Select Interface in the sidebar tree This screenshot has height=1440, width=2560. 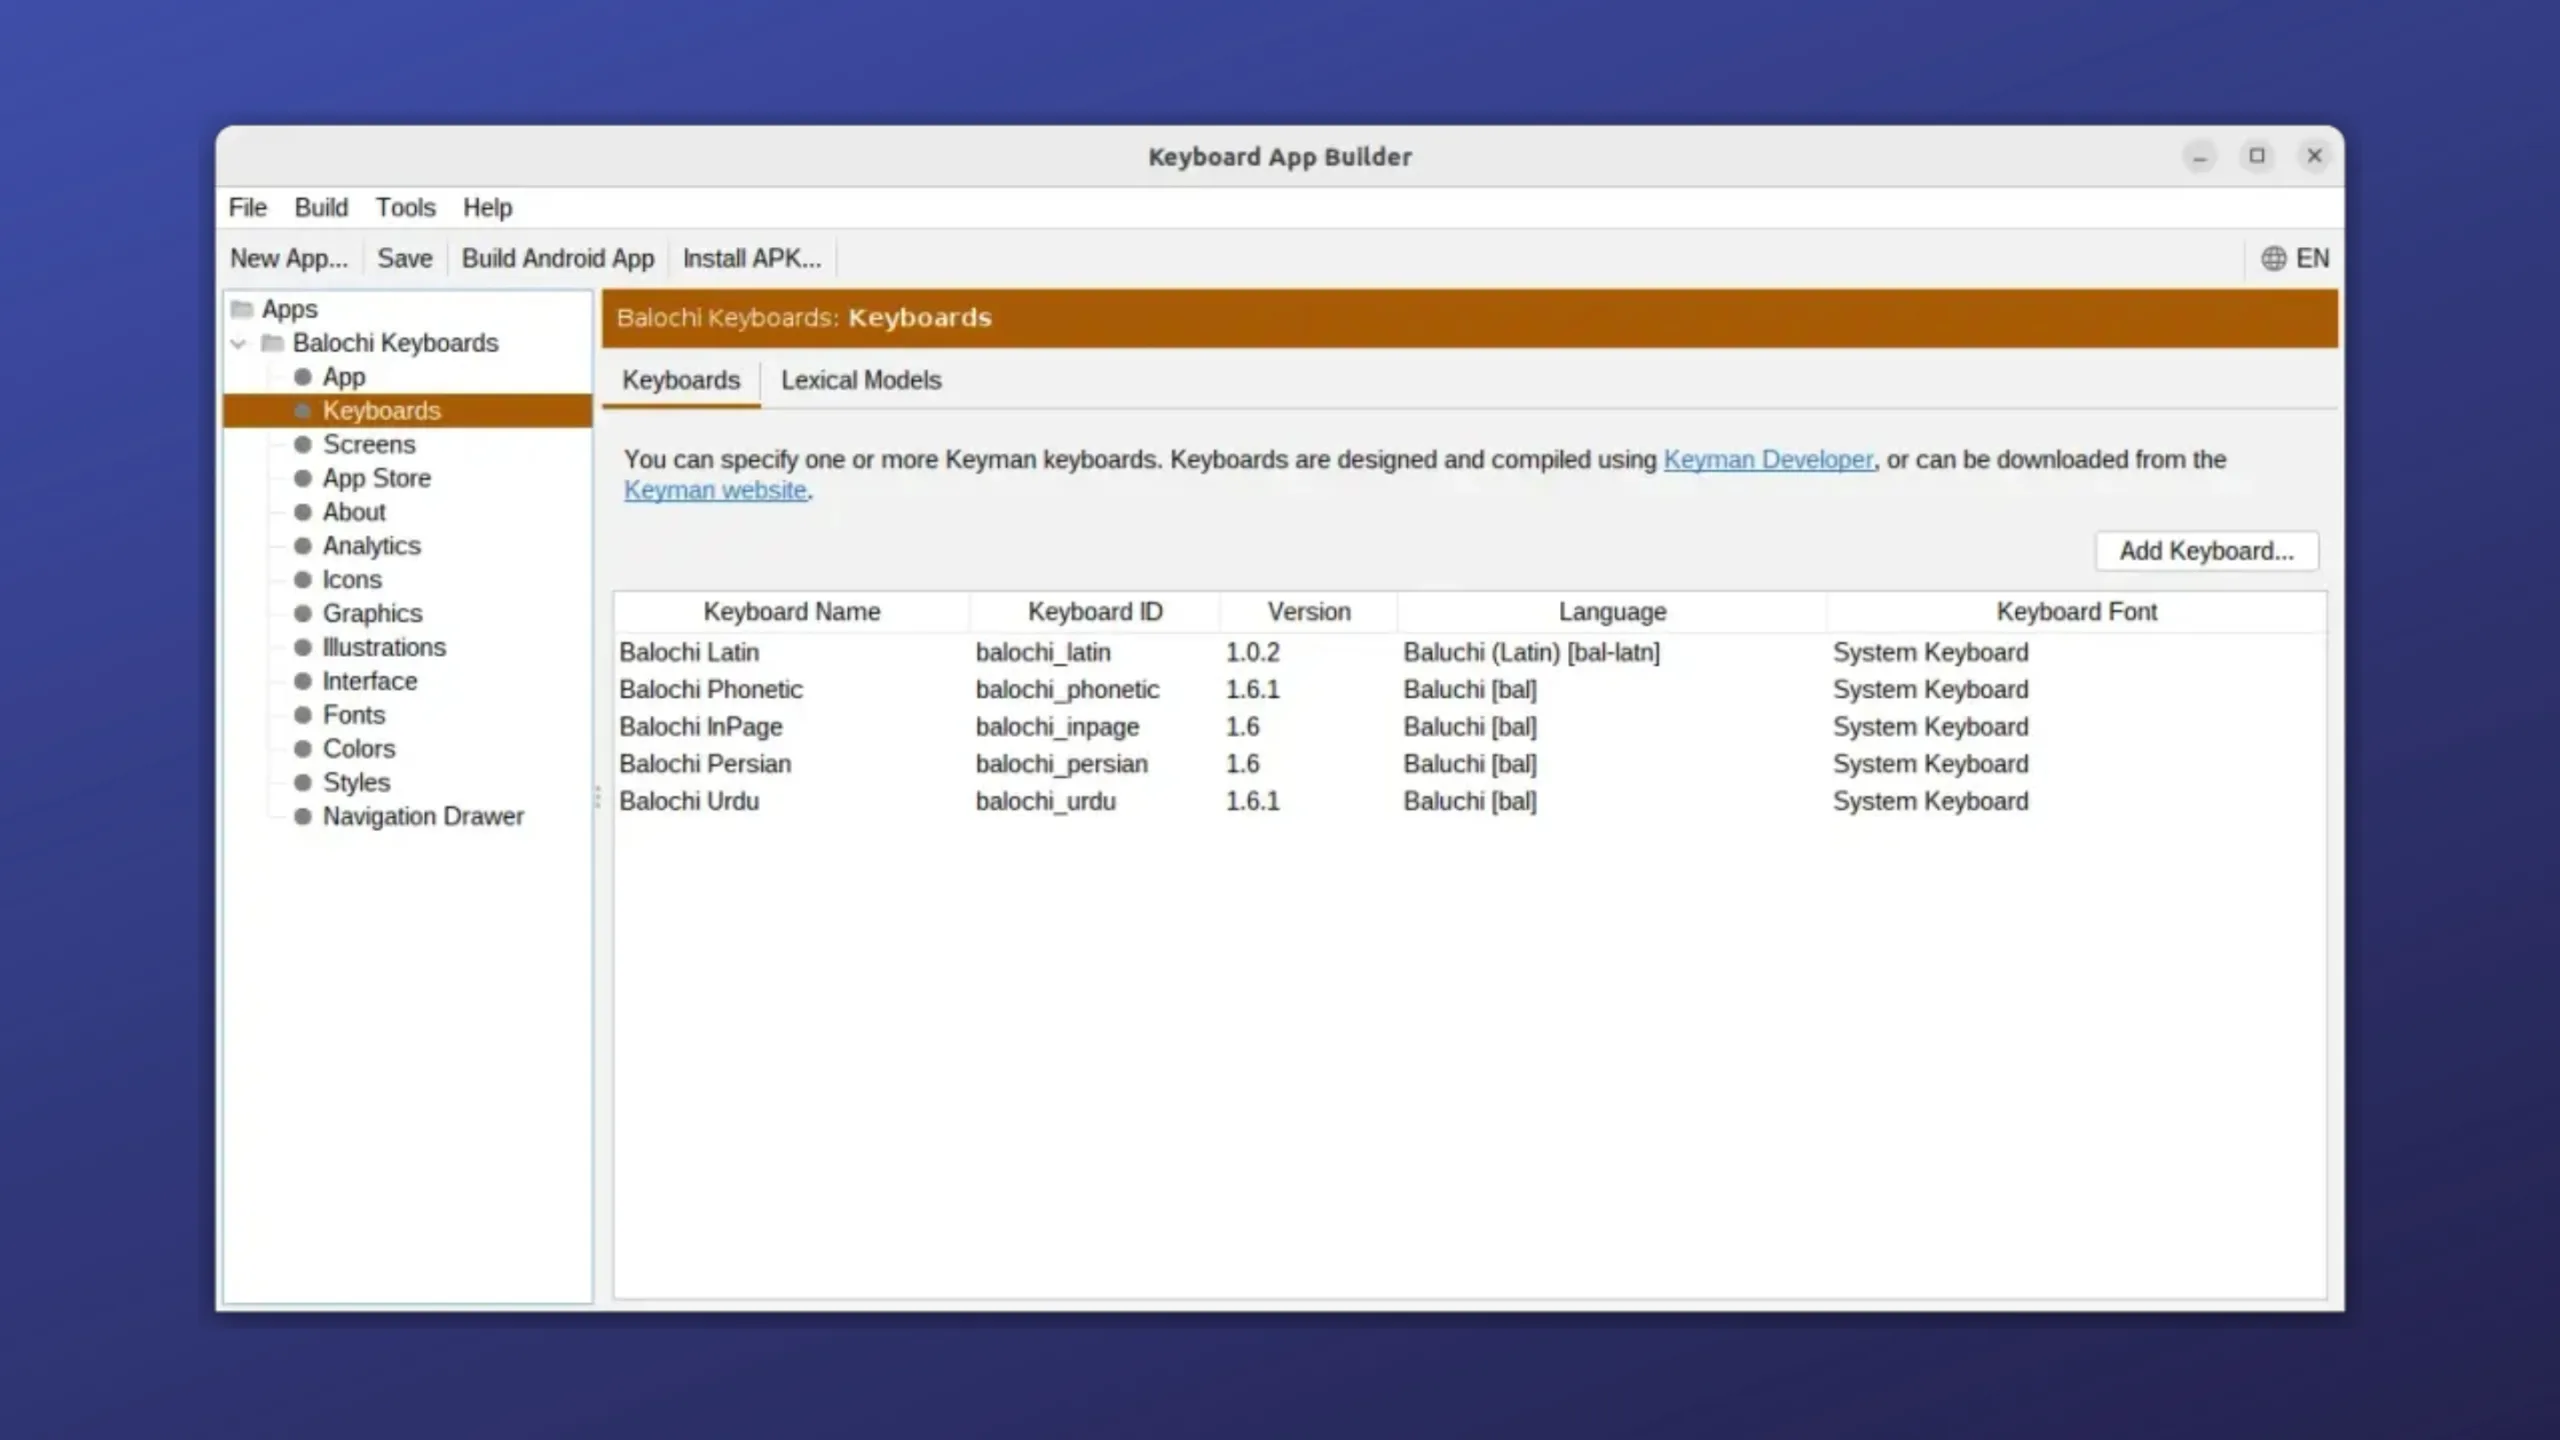click(x=369, y=681)
